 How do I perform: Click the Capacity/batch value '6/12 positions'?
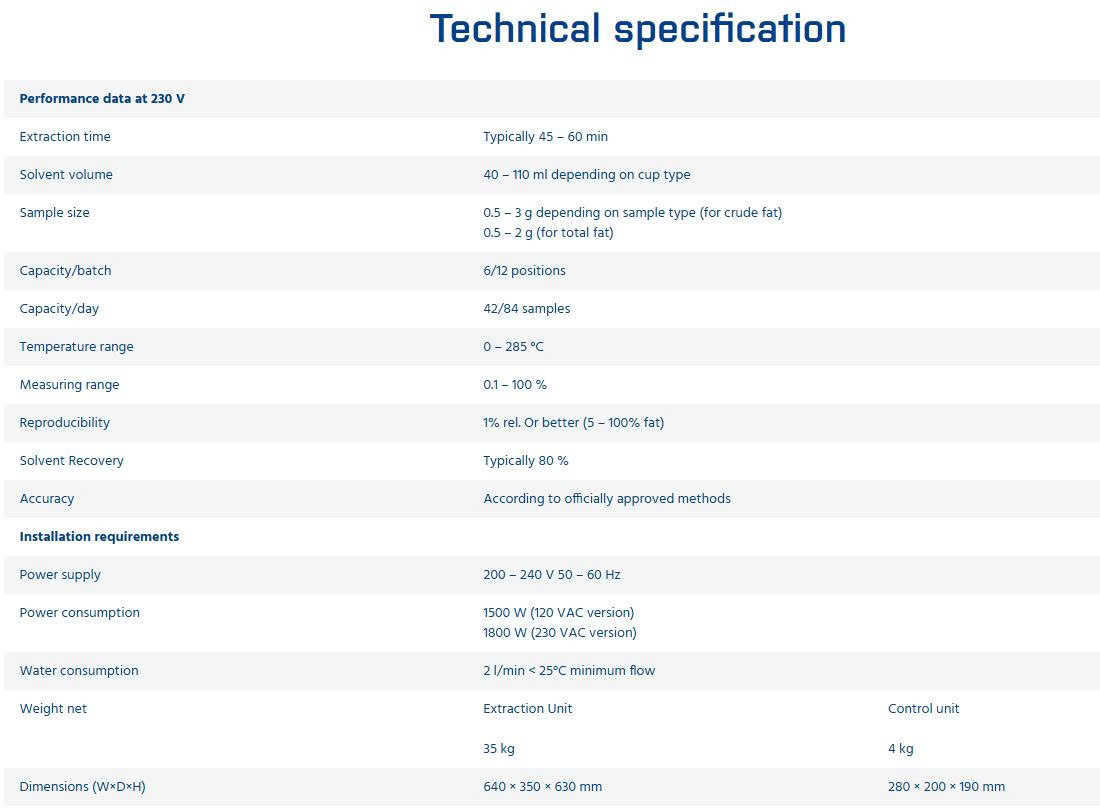click(x=524, y=271)
